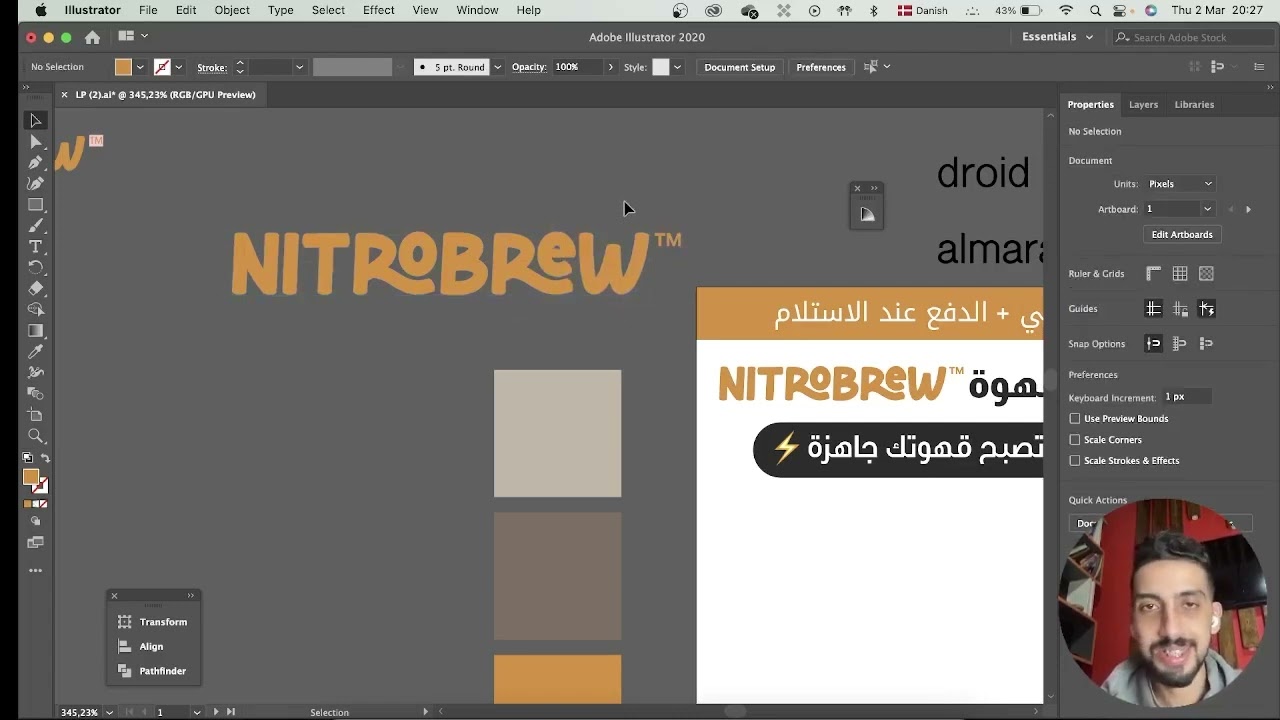Open the Style dropdown arrow
The height and width of the screenshot is (720, 1280).
click(677, 67)
